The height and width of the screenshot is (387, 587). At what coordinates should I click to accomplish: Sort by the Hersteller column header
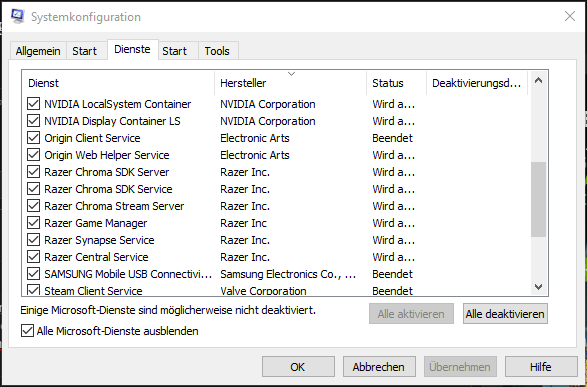(291, 83)
